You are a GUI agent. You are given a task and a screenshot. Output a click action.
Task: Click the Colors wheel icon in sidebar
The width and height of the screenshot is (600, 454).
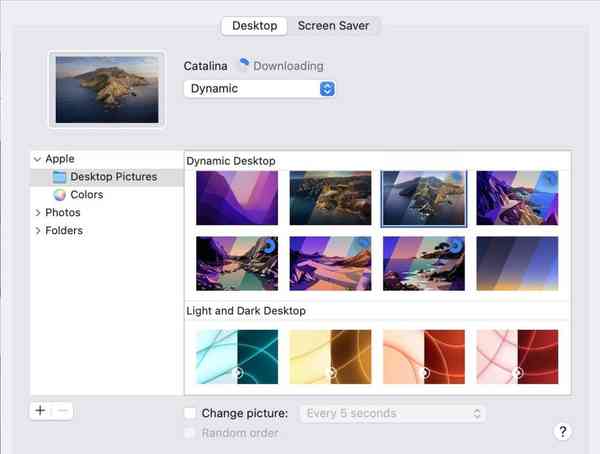(x=60, y=195)
